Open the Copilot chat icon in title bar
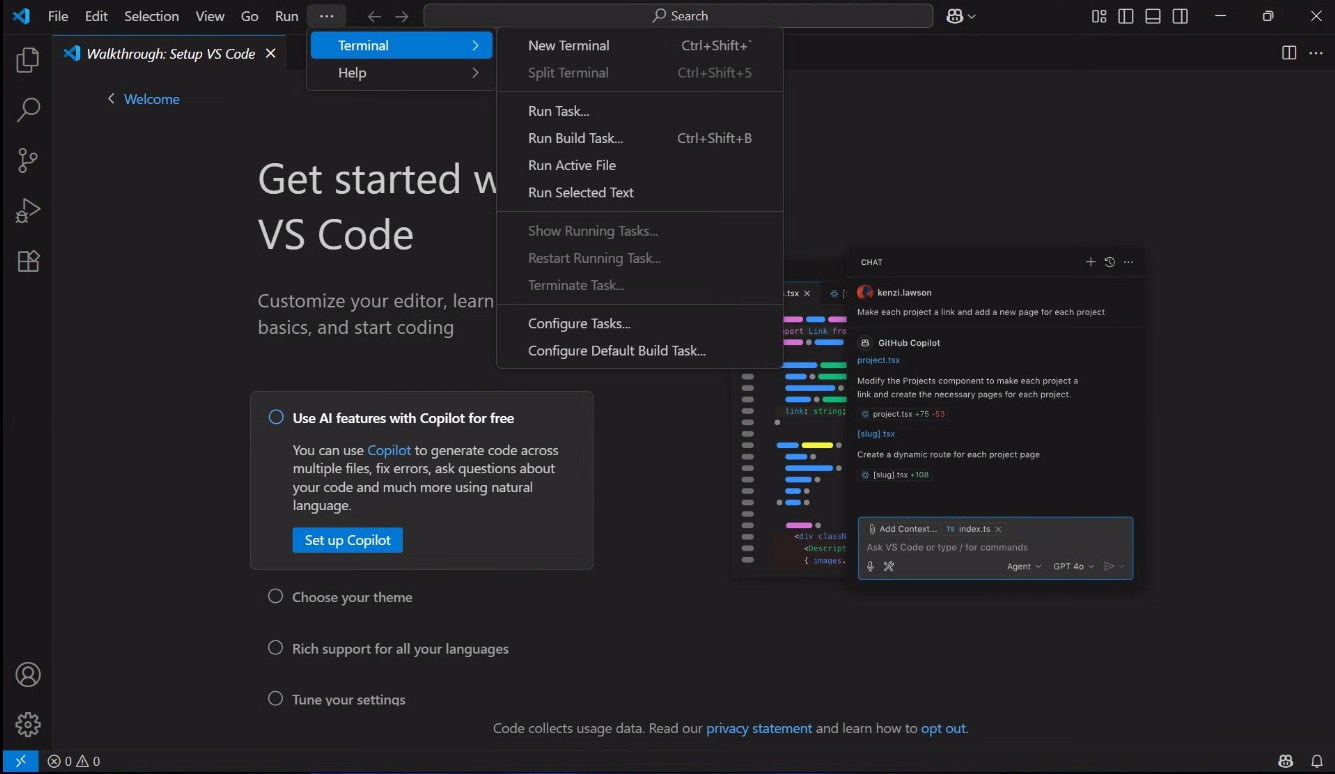Screen dimensions: 1335x774 coord(955,16)
